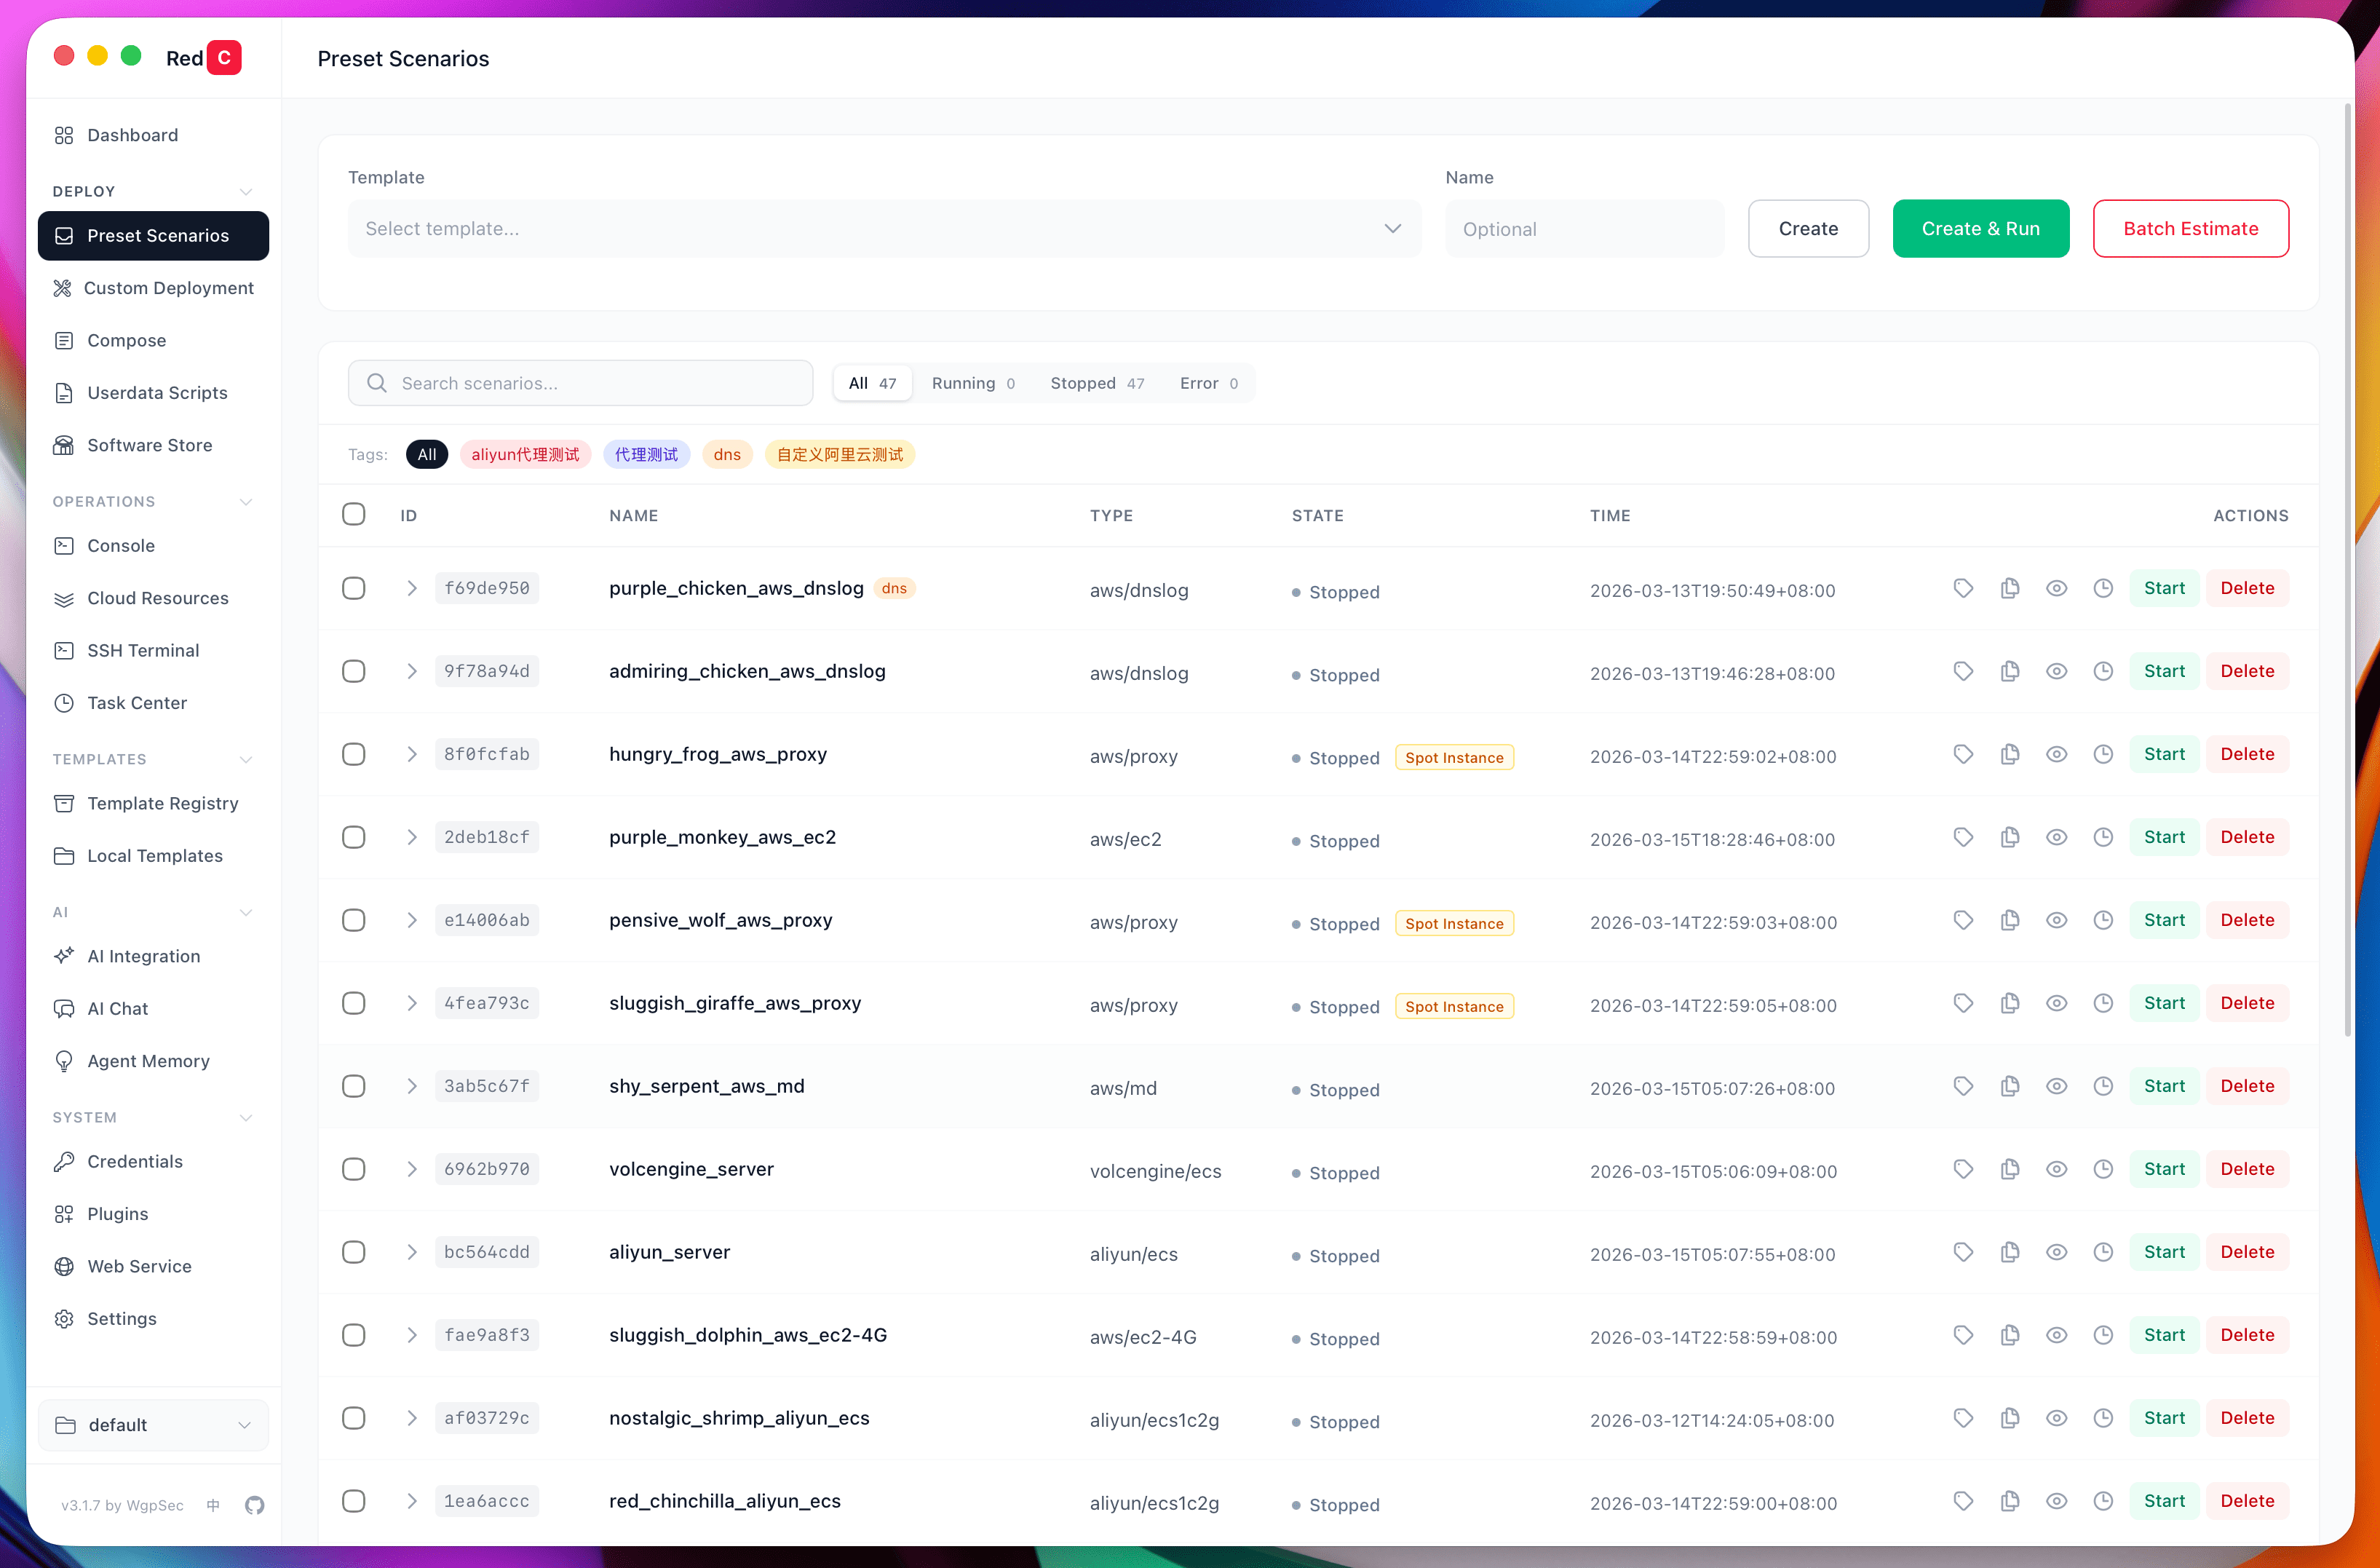Open the clock history icon for volcengine_server
The width and height of the screenshot is (2380, 1568).
(2103, 1168)
